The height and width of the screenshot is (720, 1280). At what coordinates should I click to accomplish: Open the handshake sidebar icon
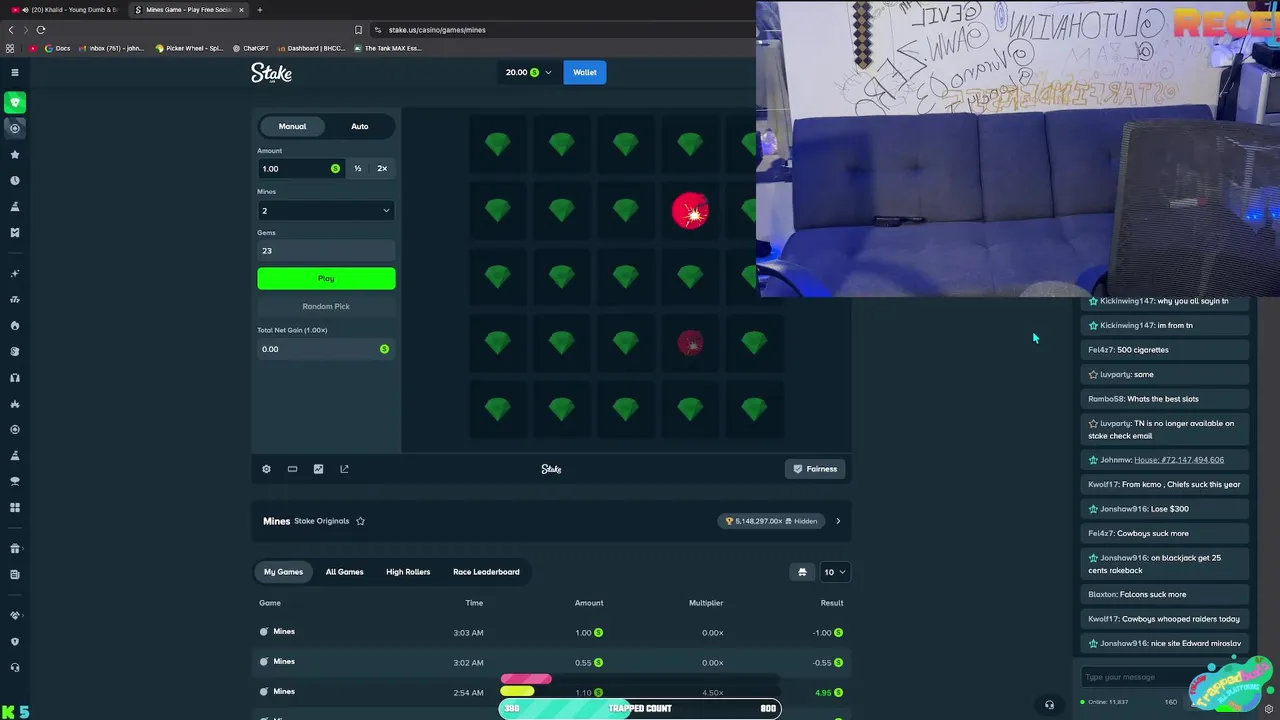[14, 615]
